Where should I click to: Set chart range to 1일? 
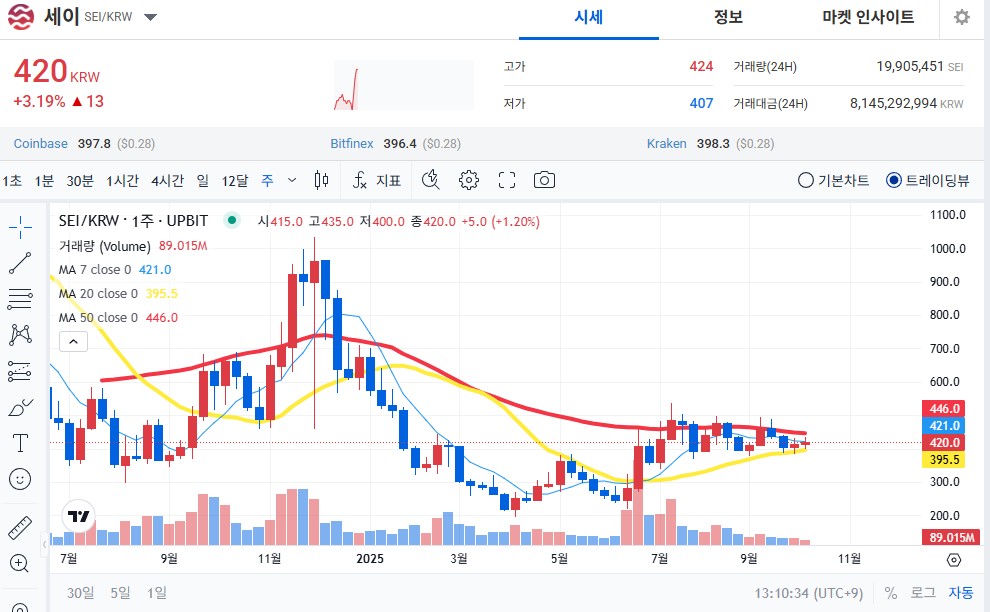point(157,593)
